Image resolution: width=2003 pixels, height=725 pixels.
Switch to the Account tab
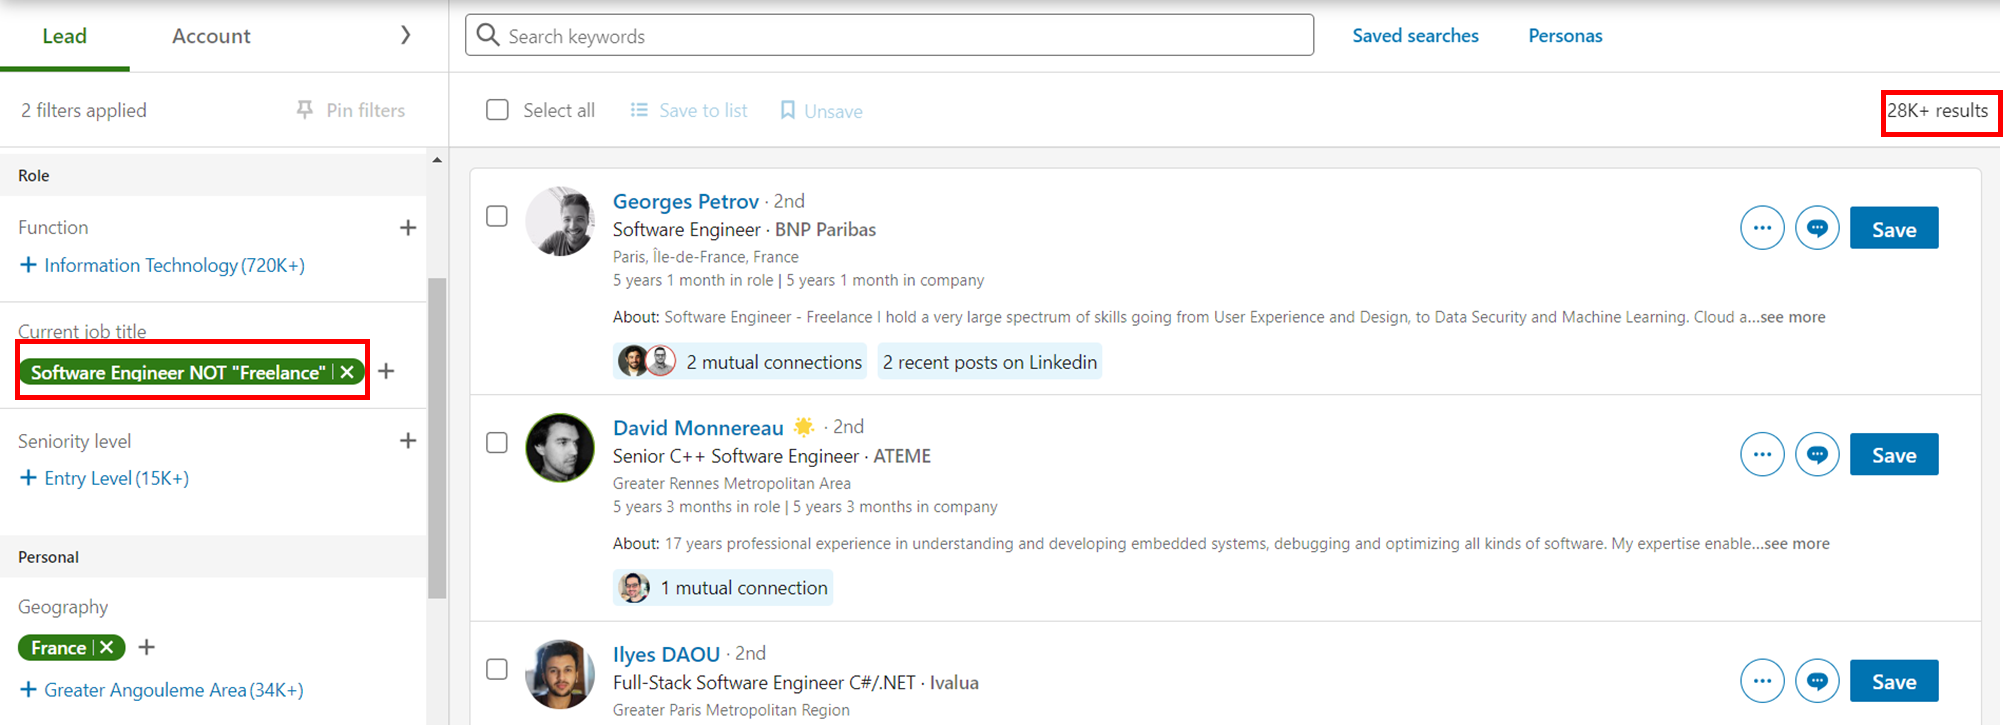(211, 36)
